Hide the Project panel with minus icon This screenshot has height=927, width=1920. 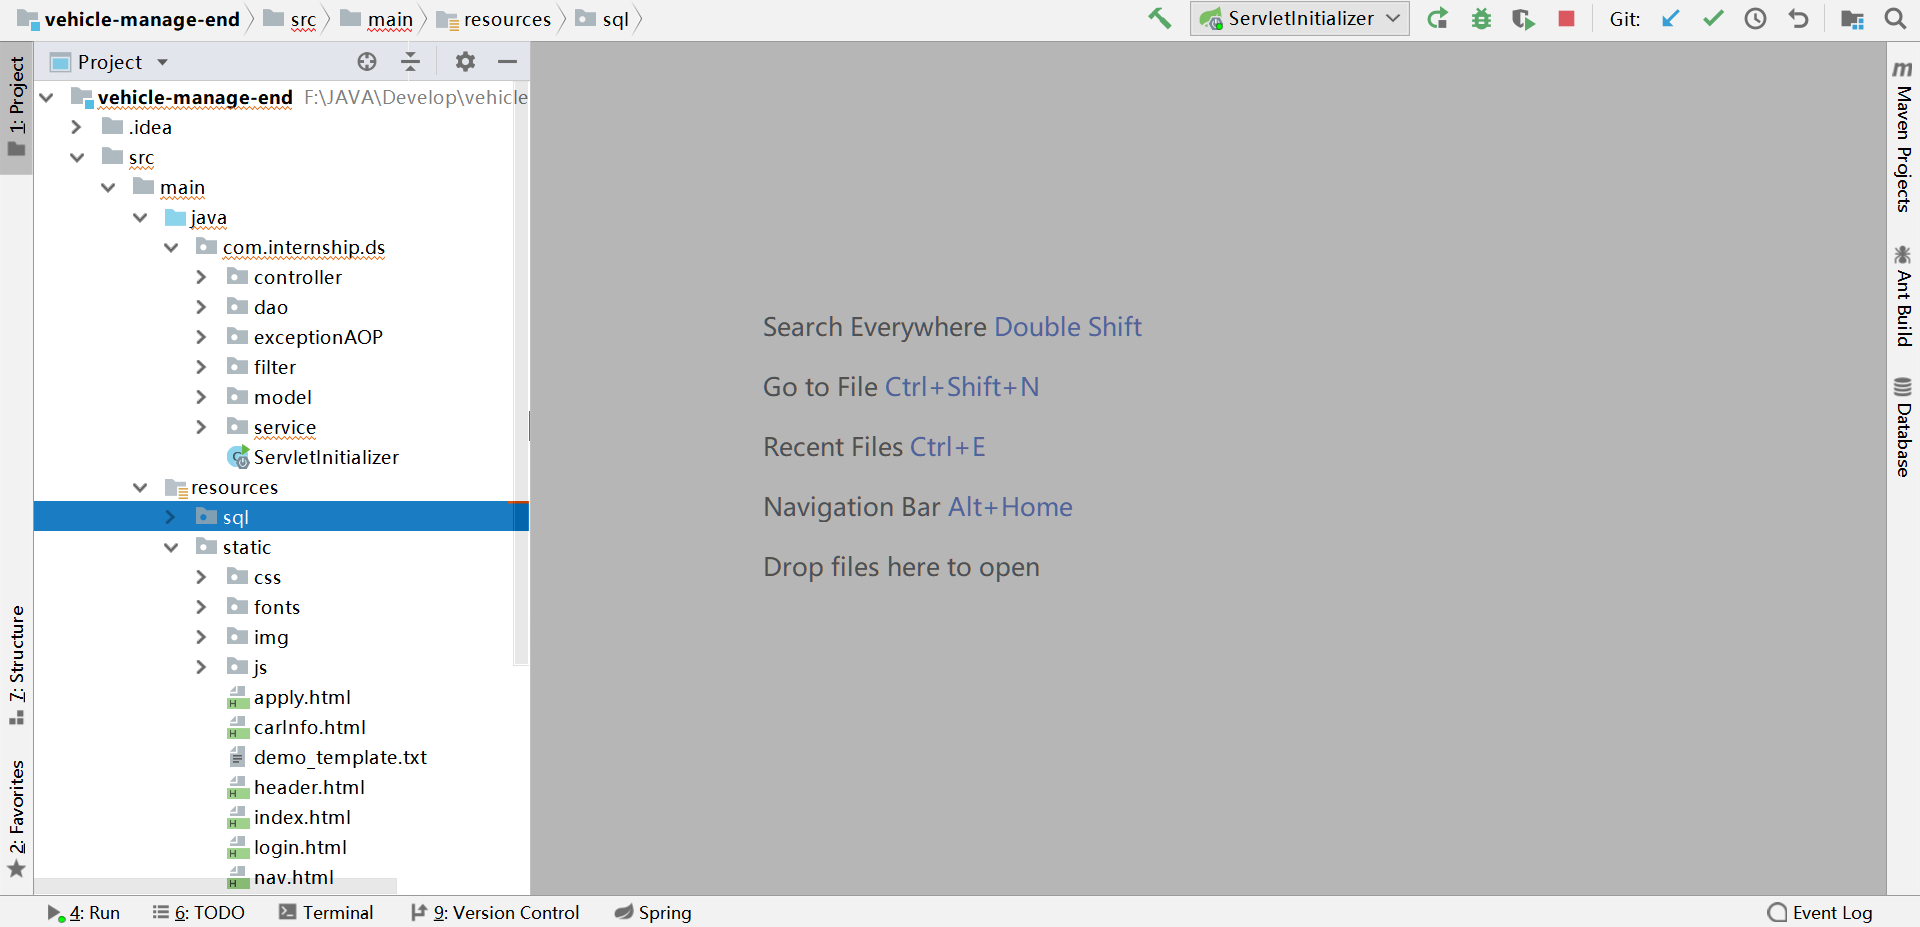[x=507, y=62]
